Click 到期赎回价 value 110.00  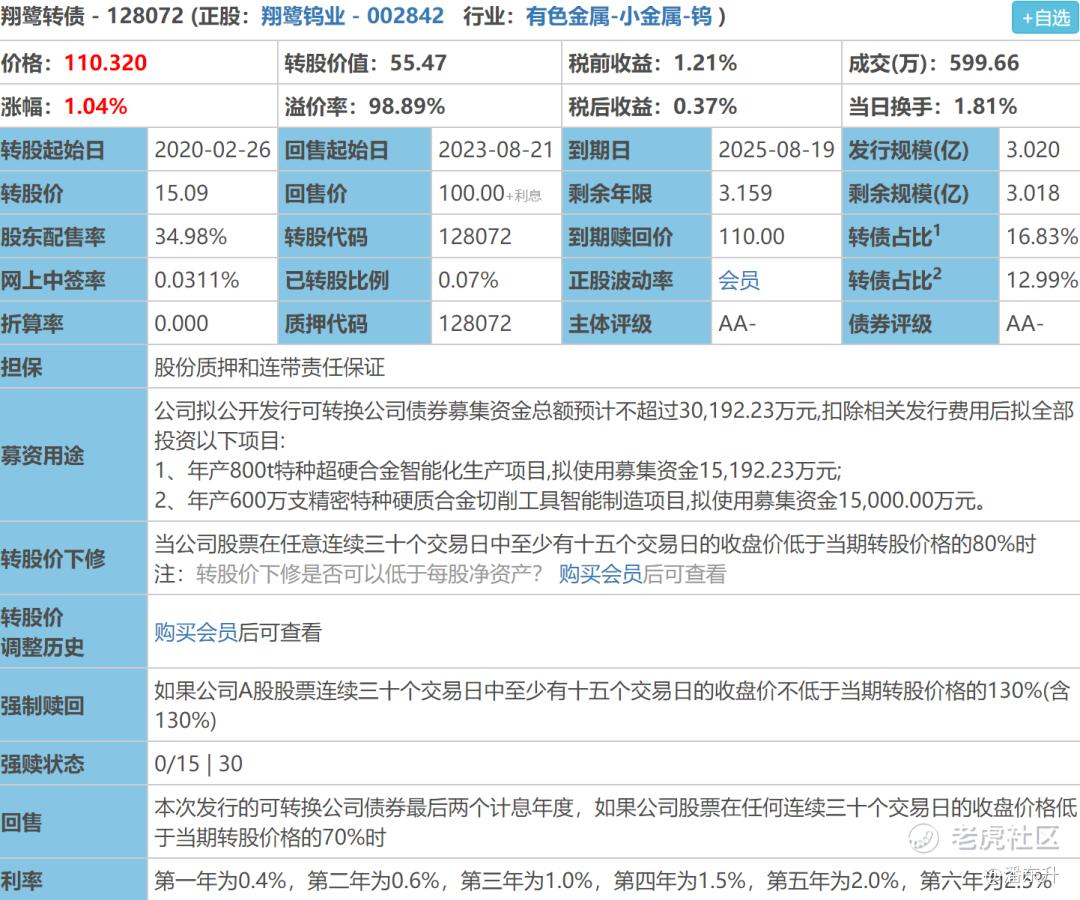point(751,236)
